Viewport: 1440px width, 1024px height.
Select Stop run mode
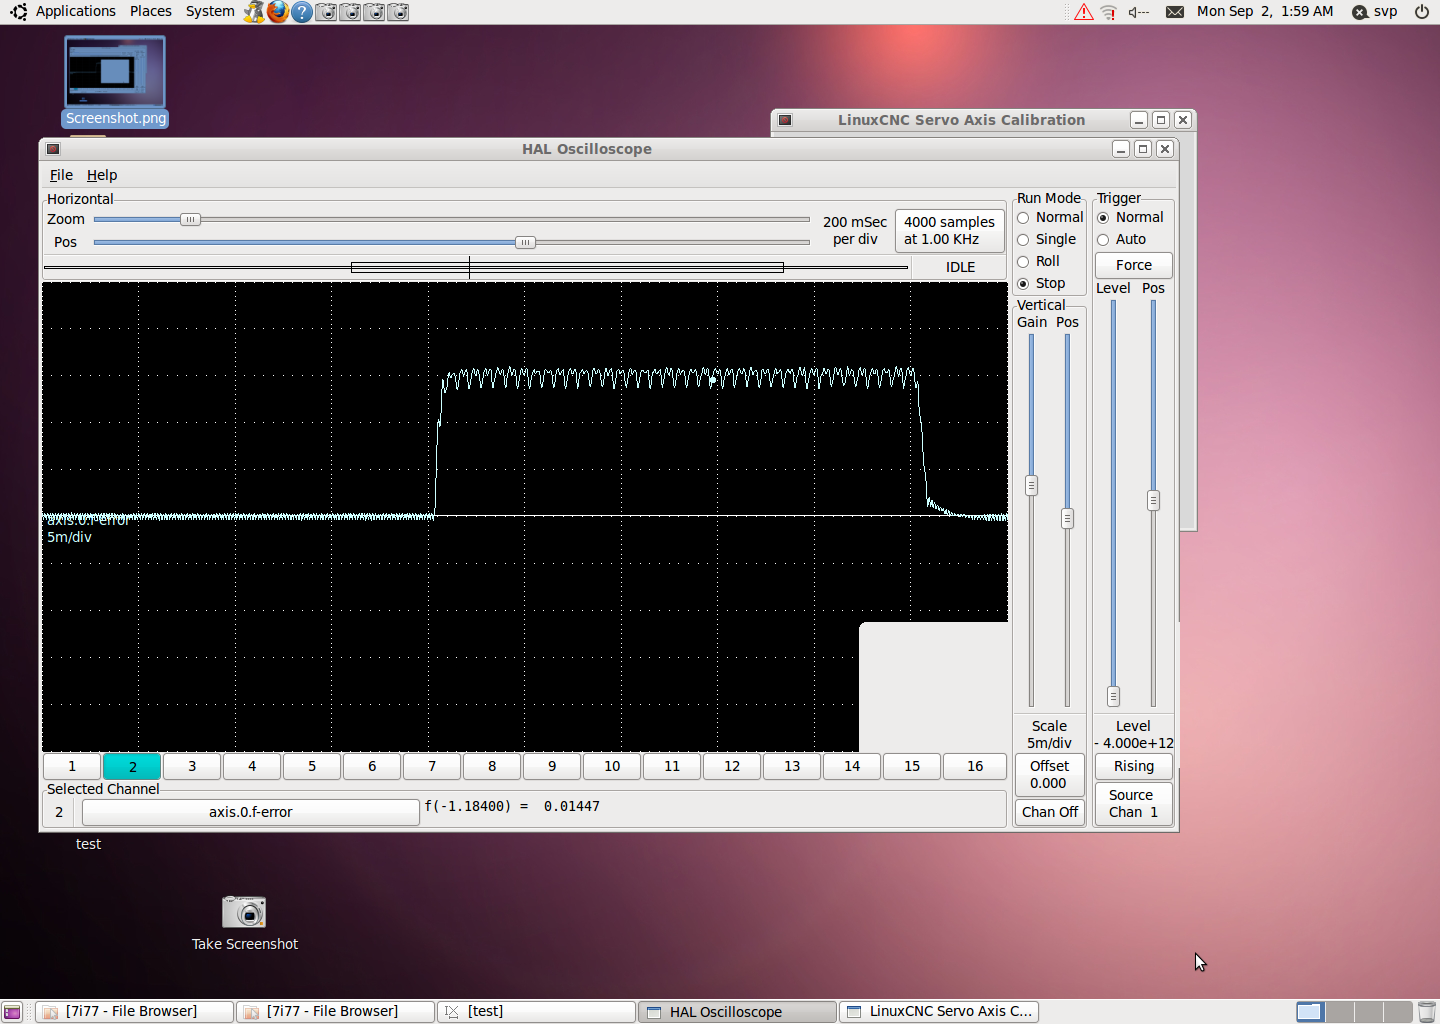coord(1023,284)
